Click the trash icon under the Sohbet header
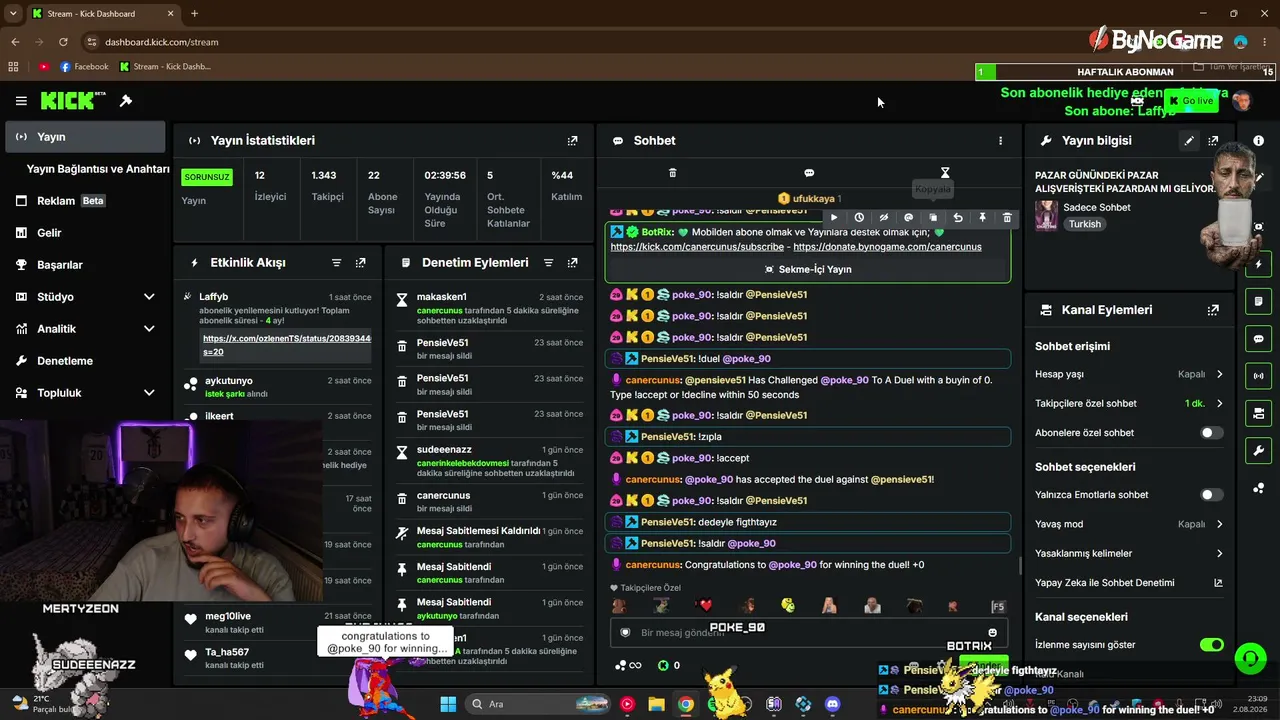This screenshot has height=720, width=1280. tap(672, 173)
